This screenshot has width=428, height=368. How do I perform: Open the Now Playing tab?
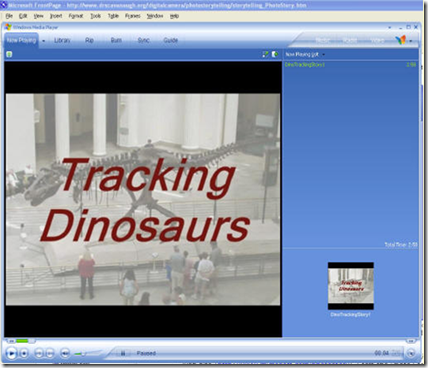pos(21,40)
